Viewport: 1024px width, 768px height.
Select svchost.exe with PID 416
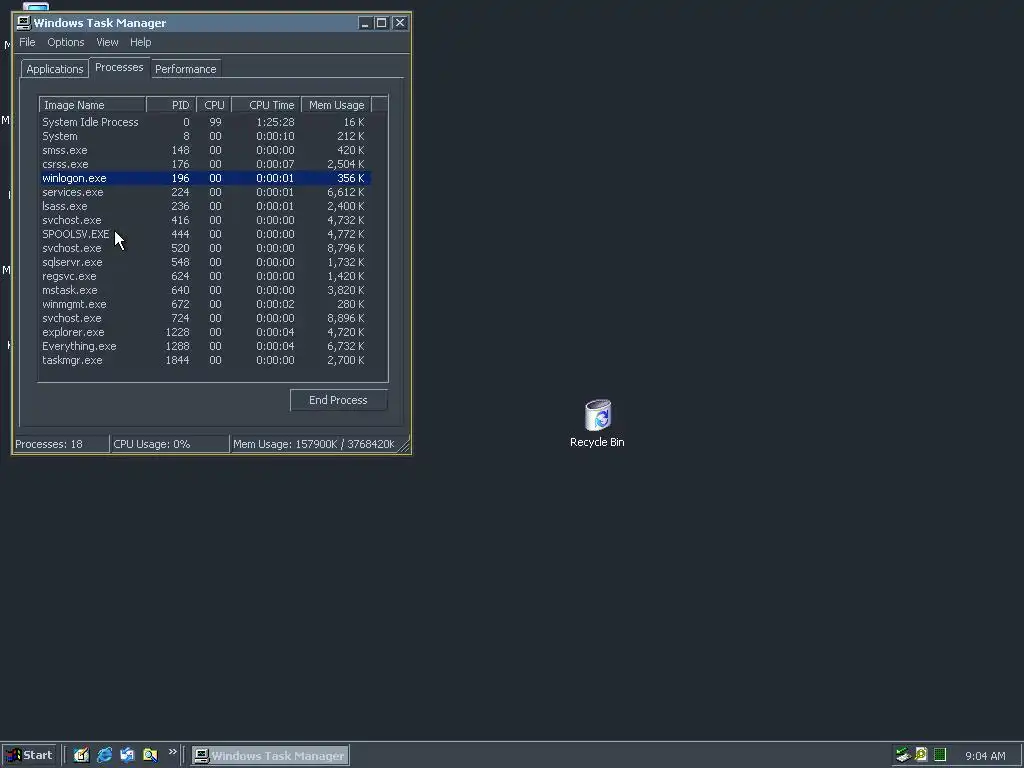(205, 220)
